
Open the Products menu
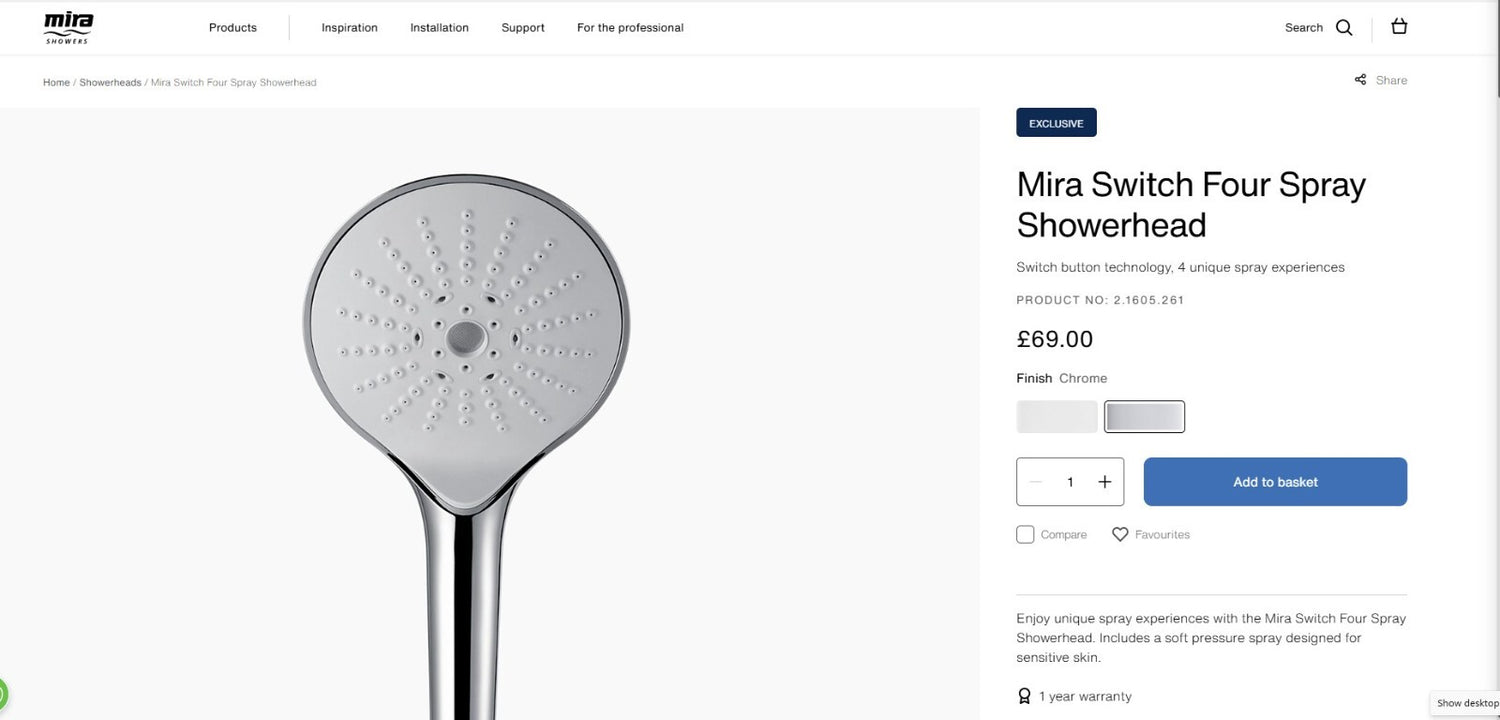point(233,28)
